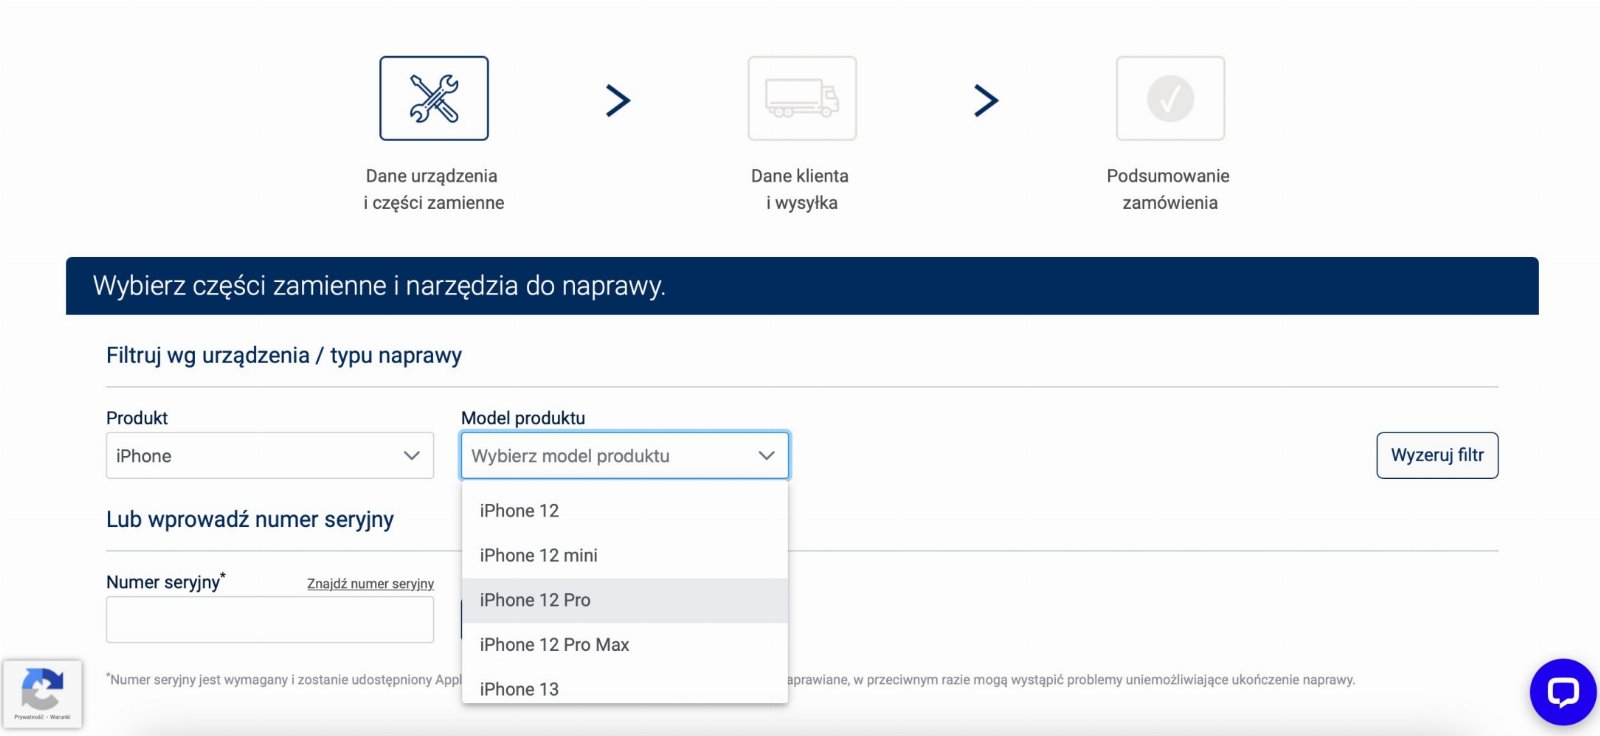
Task: Click the checkmark order summary icon
Action: click(x=1170, y=98)
